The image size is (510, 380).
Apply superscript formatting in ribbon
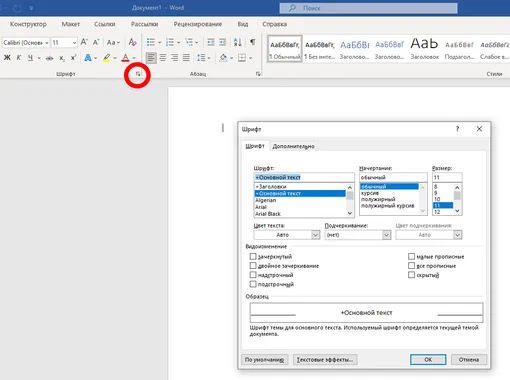tap(73, 58)
